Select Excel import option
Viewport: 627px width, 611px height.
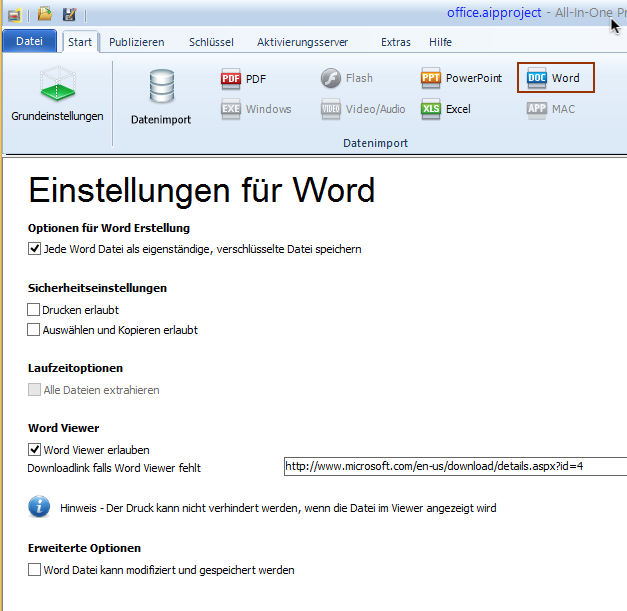445,109
